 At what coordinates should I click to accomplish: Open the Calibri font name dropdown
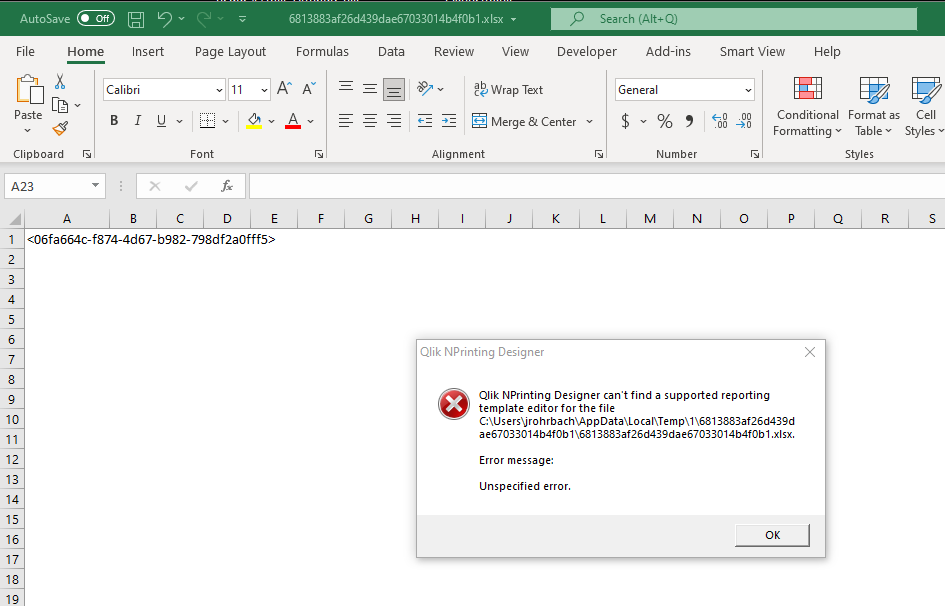pos(219,90)
